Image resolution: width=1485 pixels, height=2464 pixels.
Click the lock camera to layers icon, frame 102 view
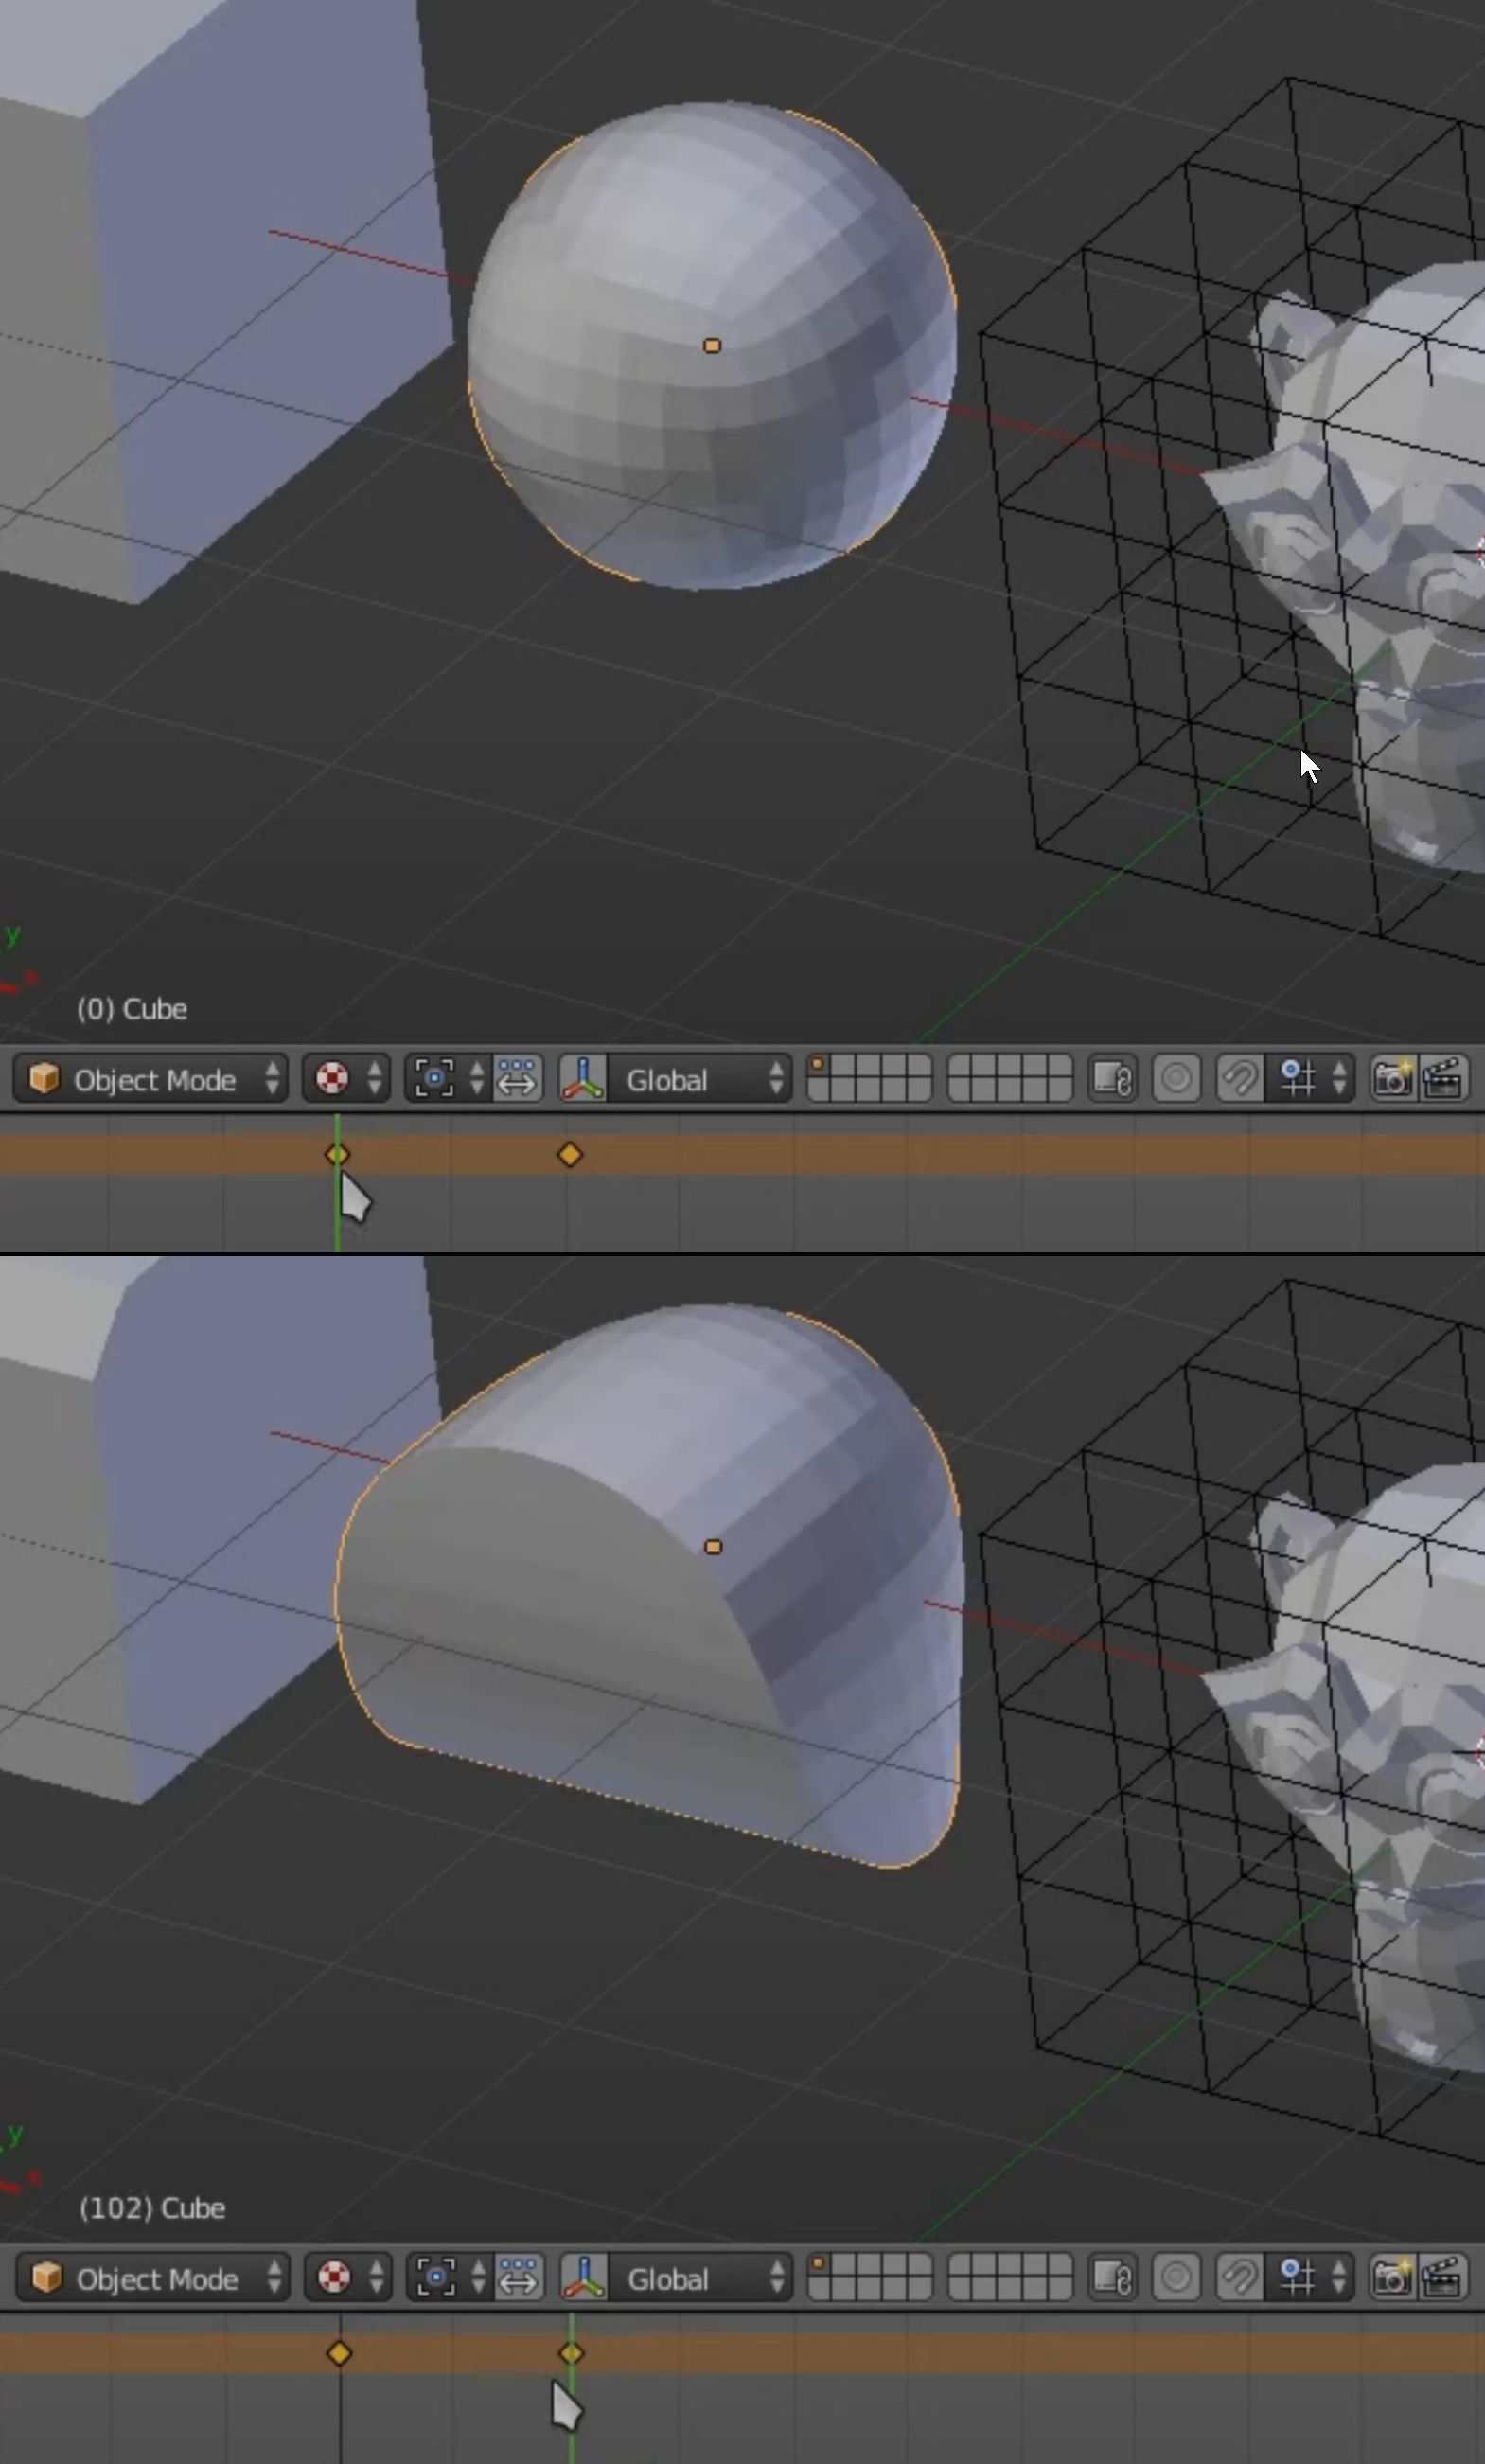(1113, 2278)
